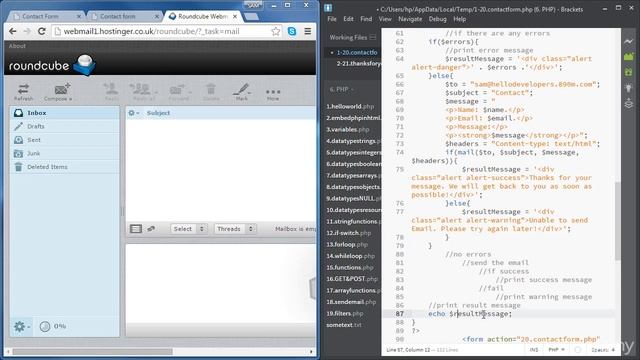Open Extension Manager icon in Brackets

coord(629,56)
